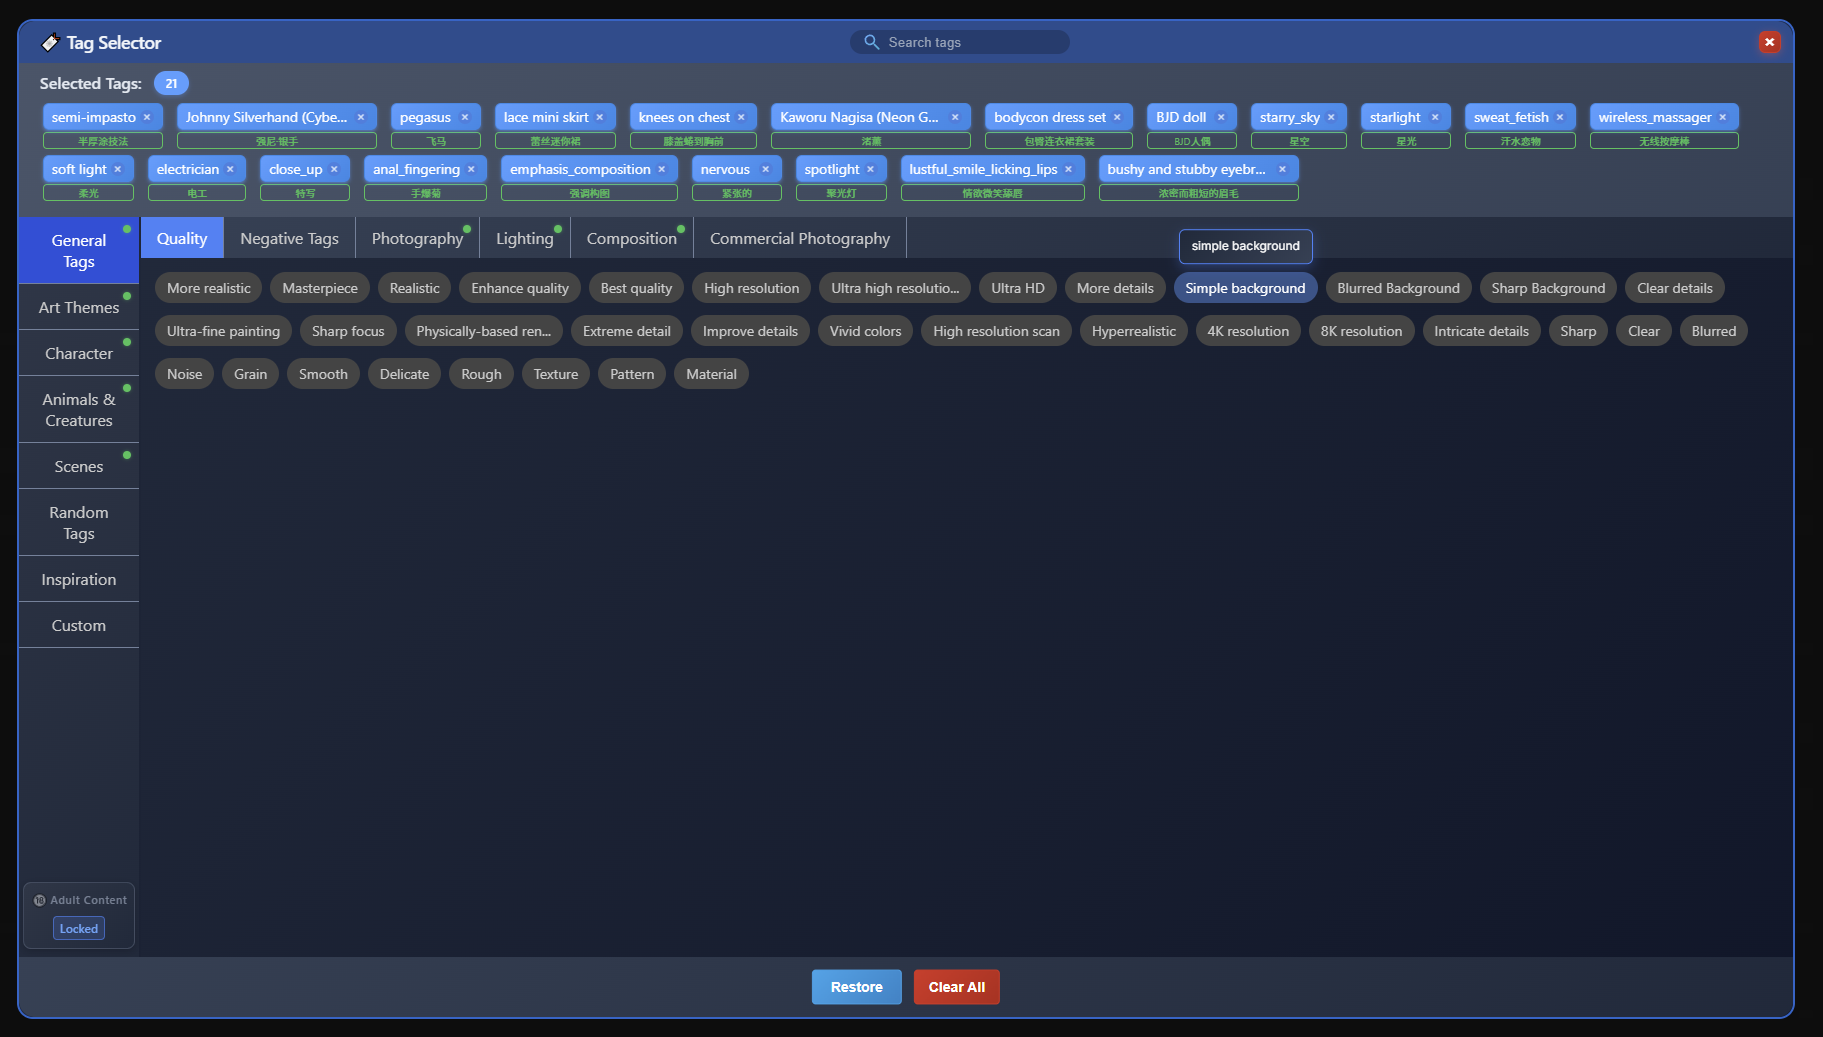
Task: Remove the starry_sky tag
Action: (x=1331, y=117)
